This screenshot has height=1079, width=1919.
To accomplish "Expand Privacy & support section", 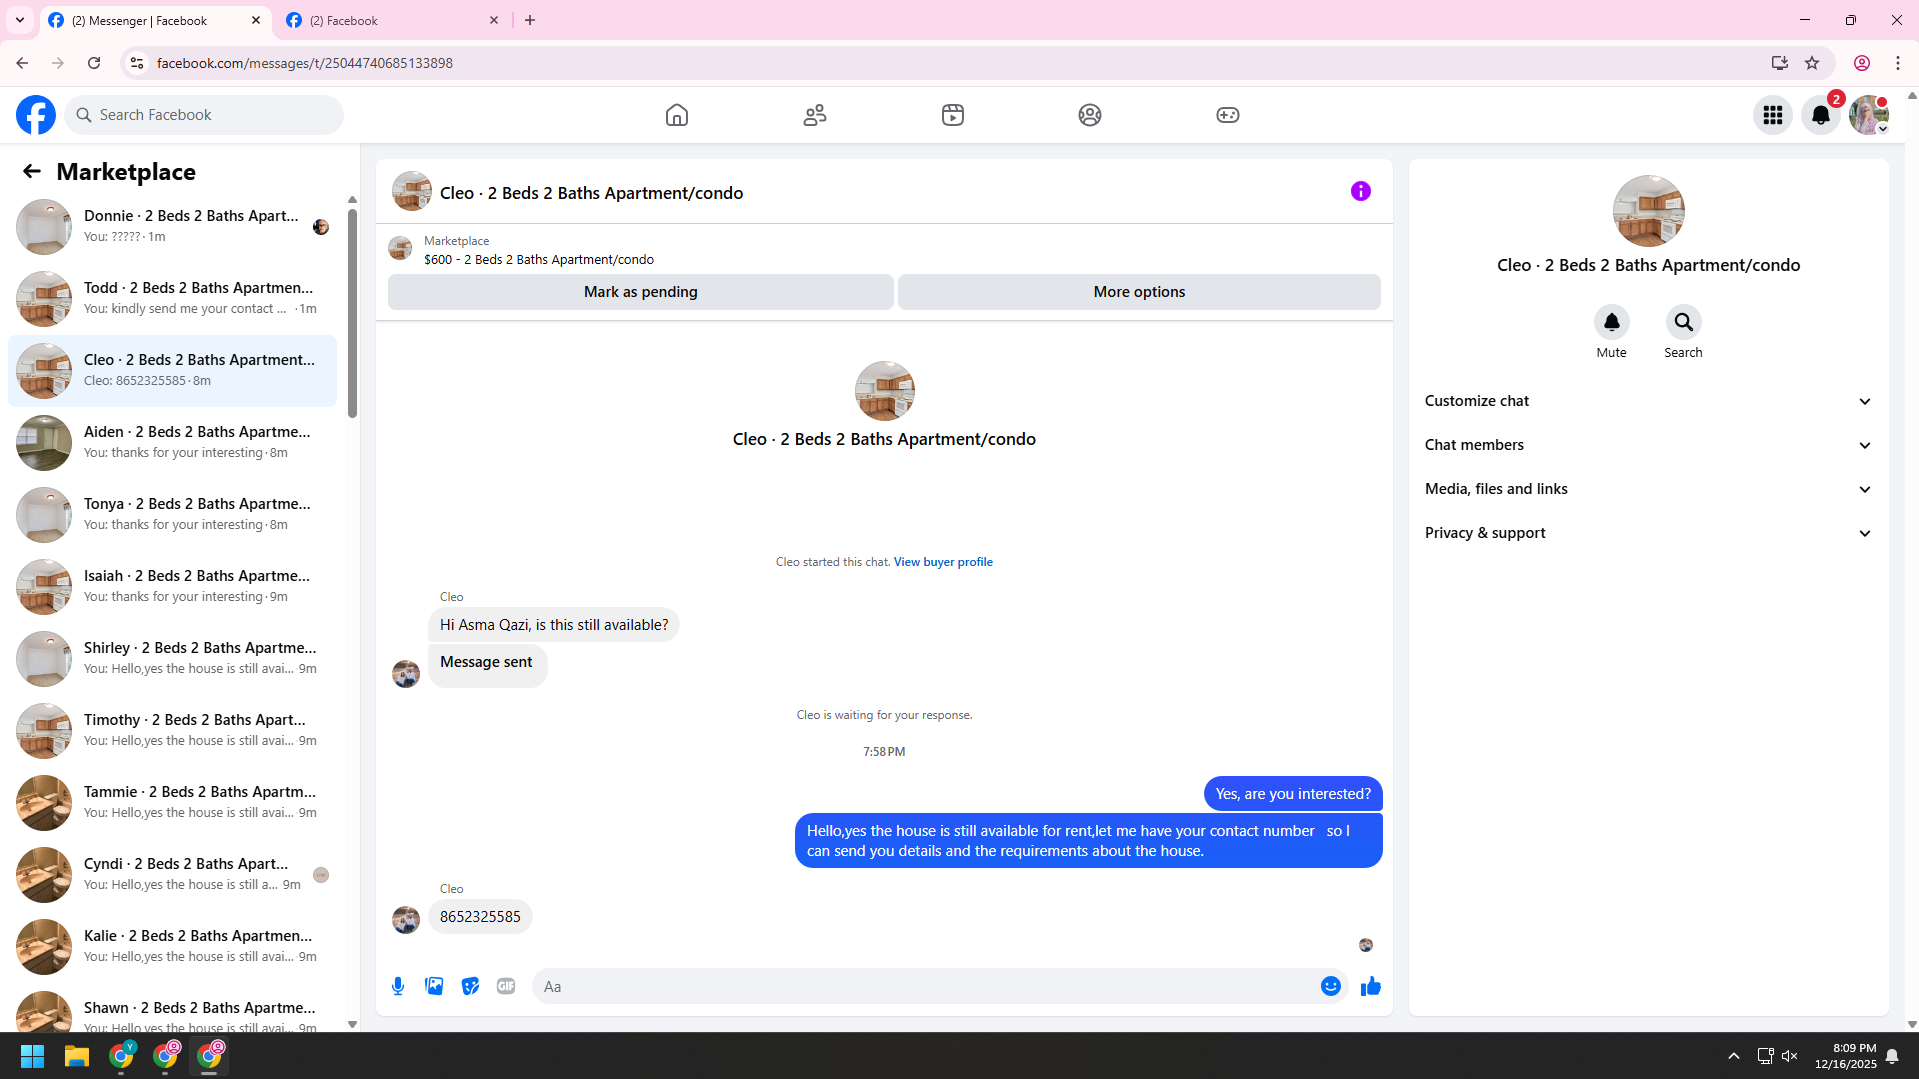I will pos(1648,533).
